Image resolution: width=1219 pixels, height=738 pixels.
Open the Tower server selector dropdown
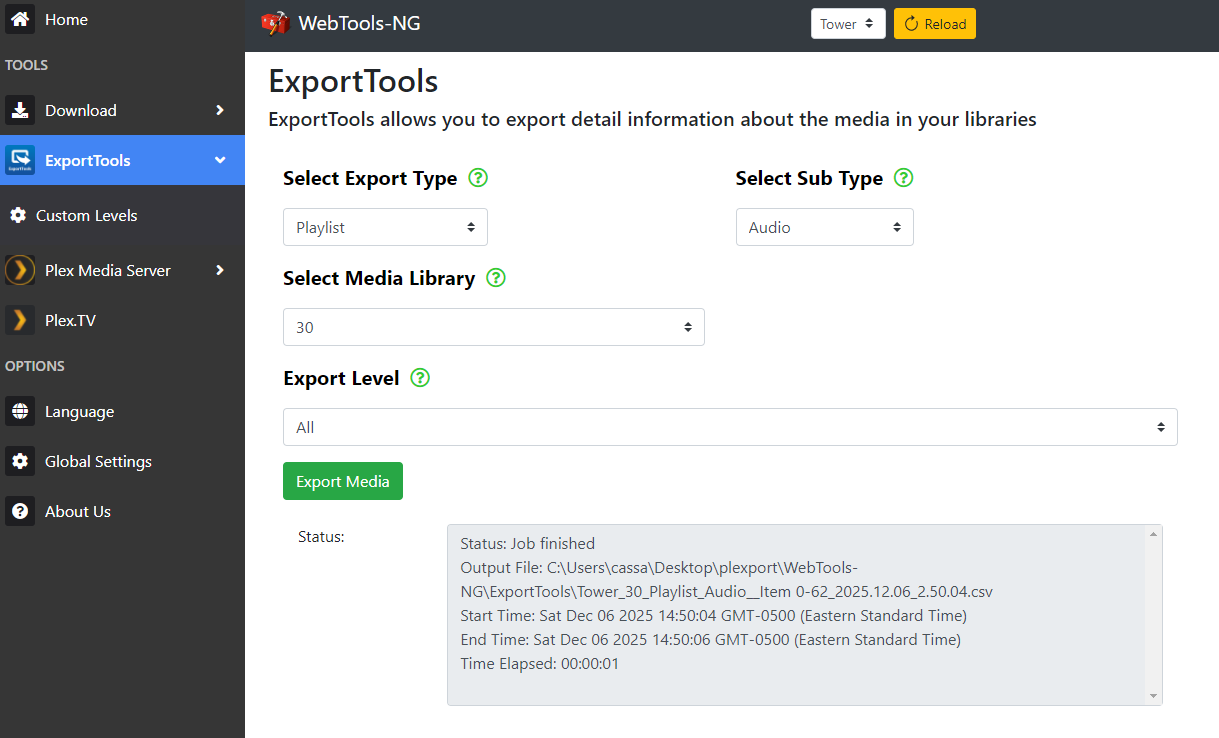pyautogui.click(x=847, y=22)
